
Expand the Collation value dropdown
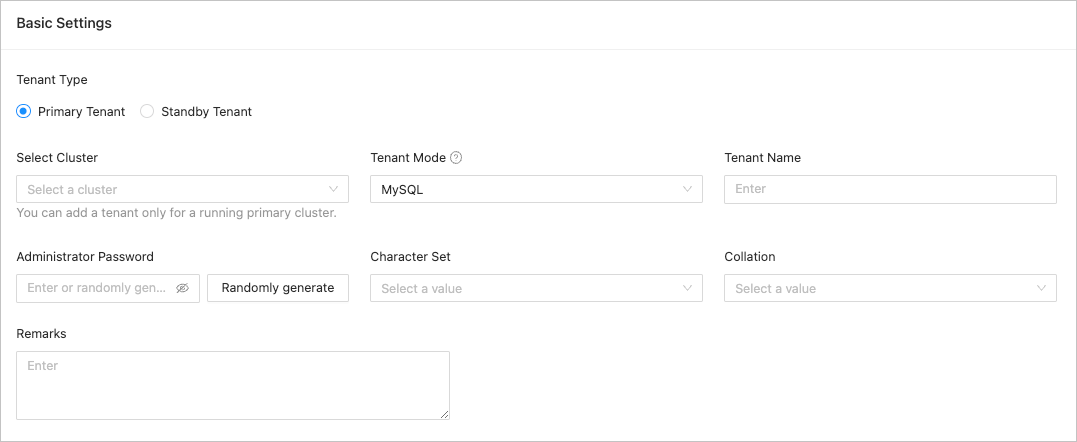click(x=880, y=288)
